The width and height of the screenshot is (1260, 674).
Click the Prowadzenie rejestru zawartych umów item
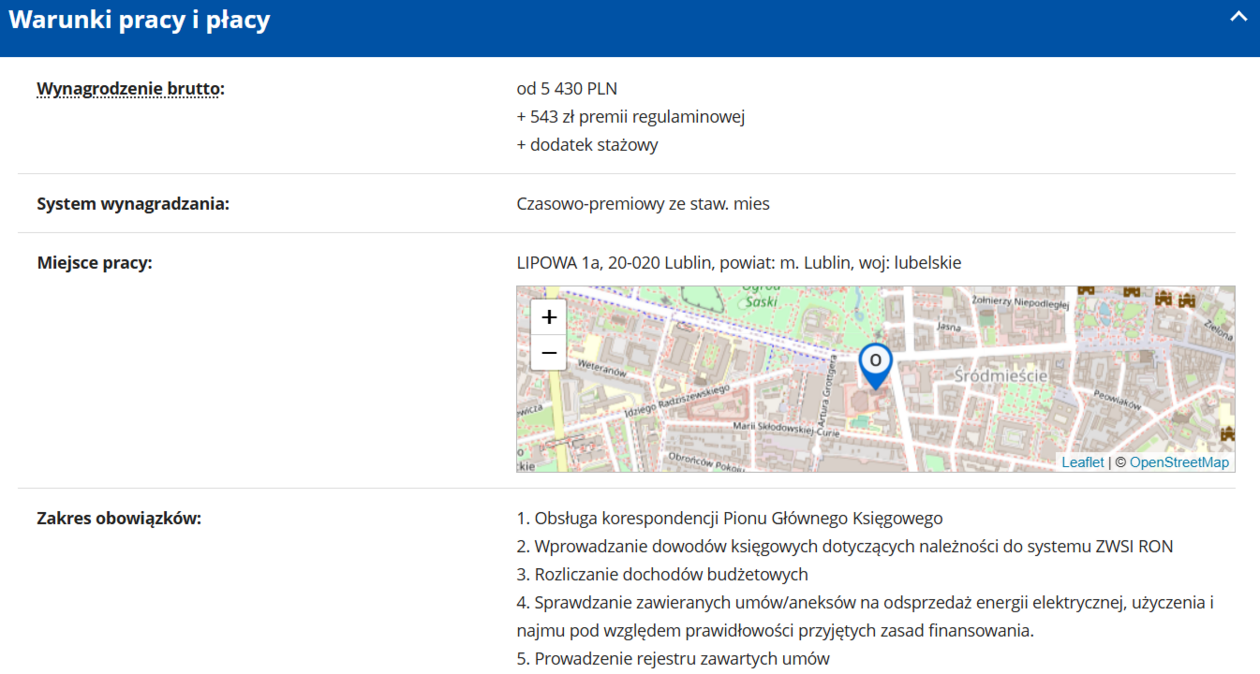coord(673,659)
